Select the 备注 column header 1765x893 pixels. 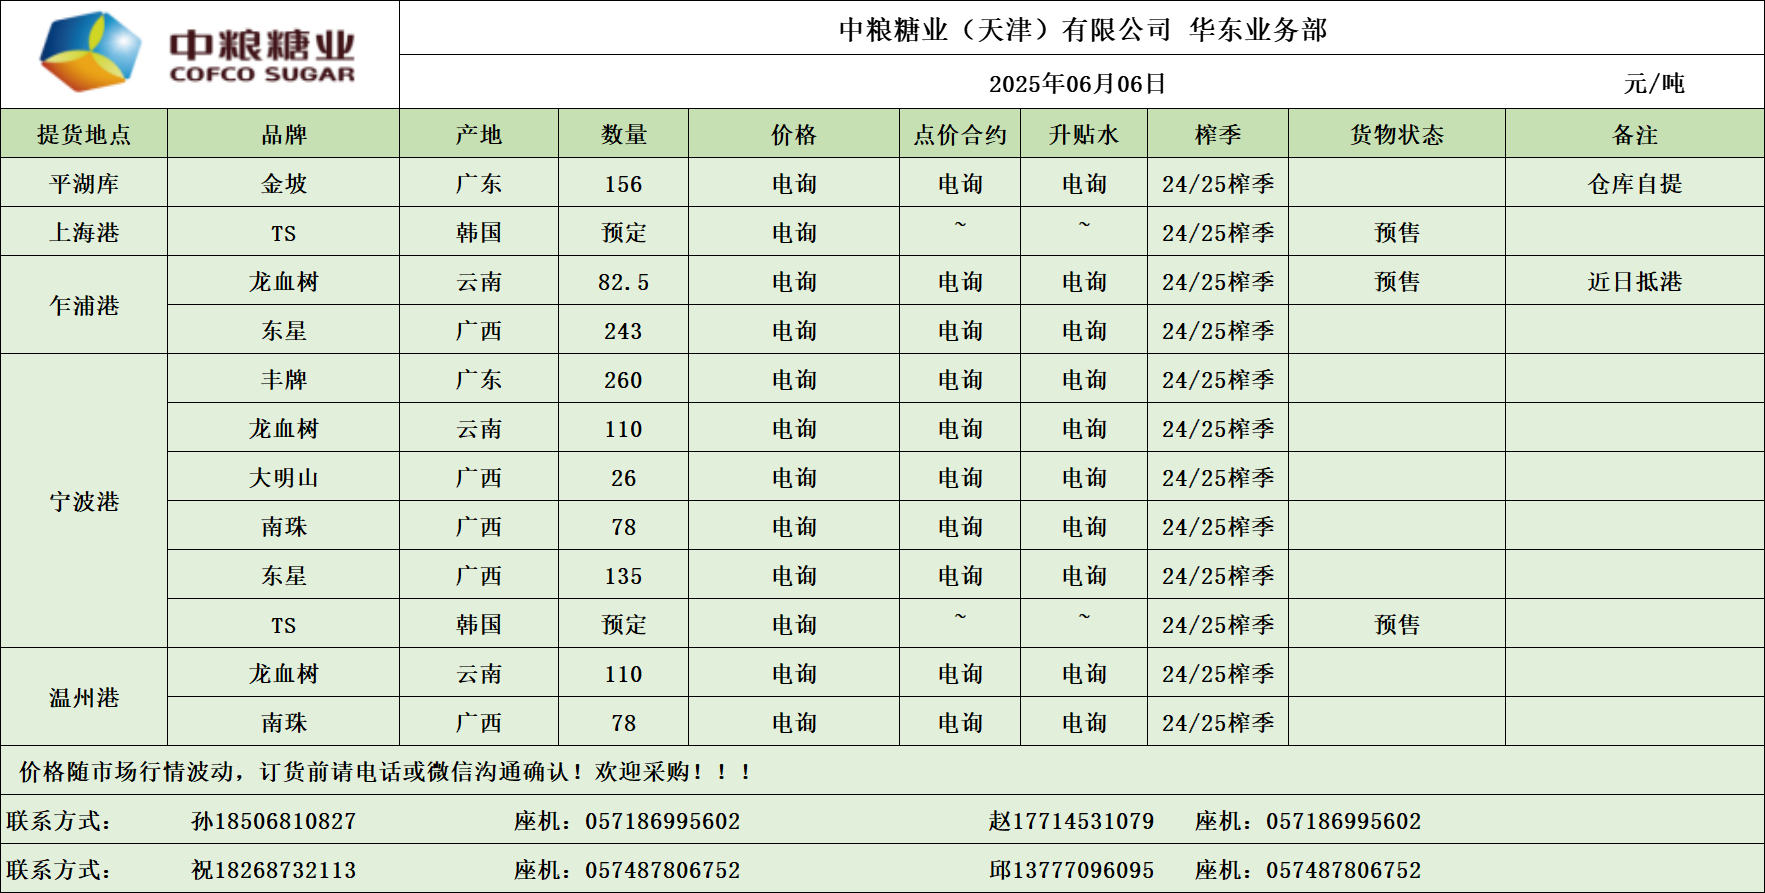[1636, 134]
